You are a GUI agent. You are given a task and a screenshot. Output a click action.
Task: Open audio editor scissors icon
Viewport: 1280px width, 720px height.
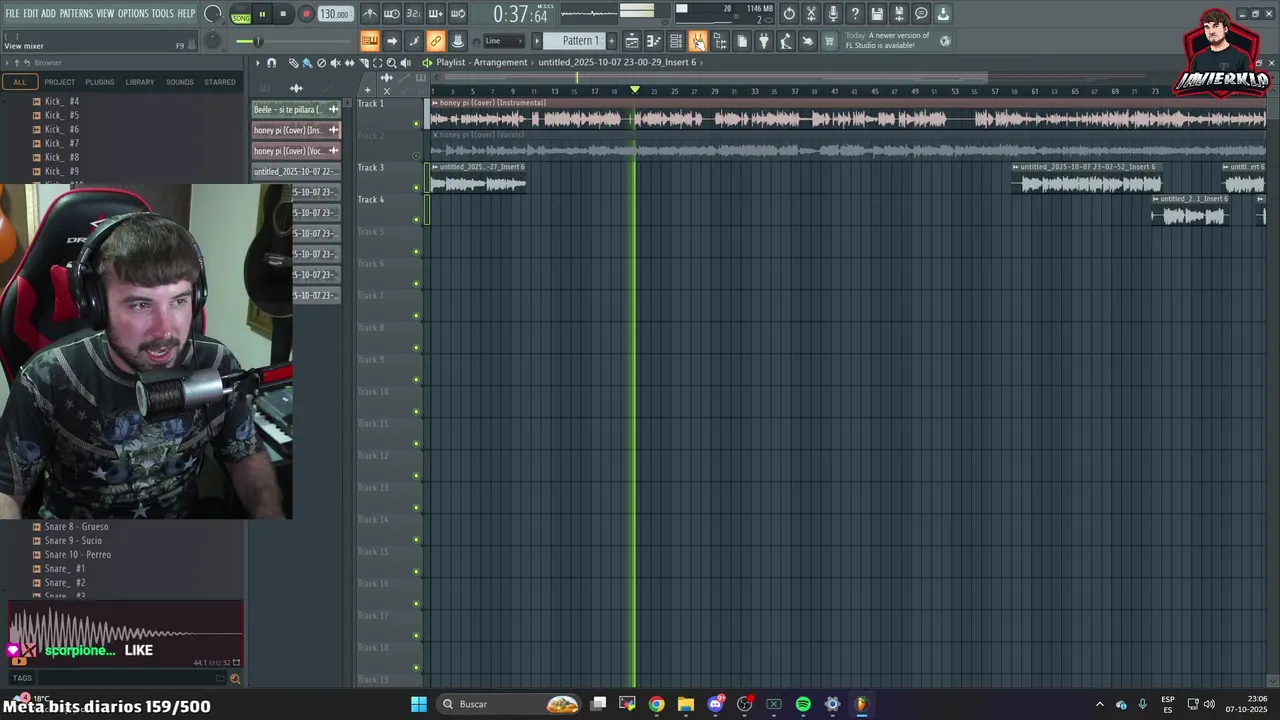(811, 14)
